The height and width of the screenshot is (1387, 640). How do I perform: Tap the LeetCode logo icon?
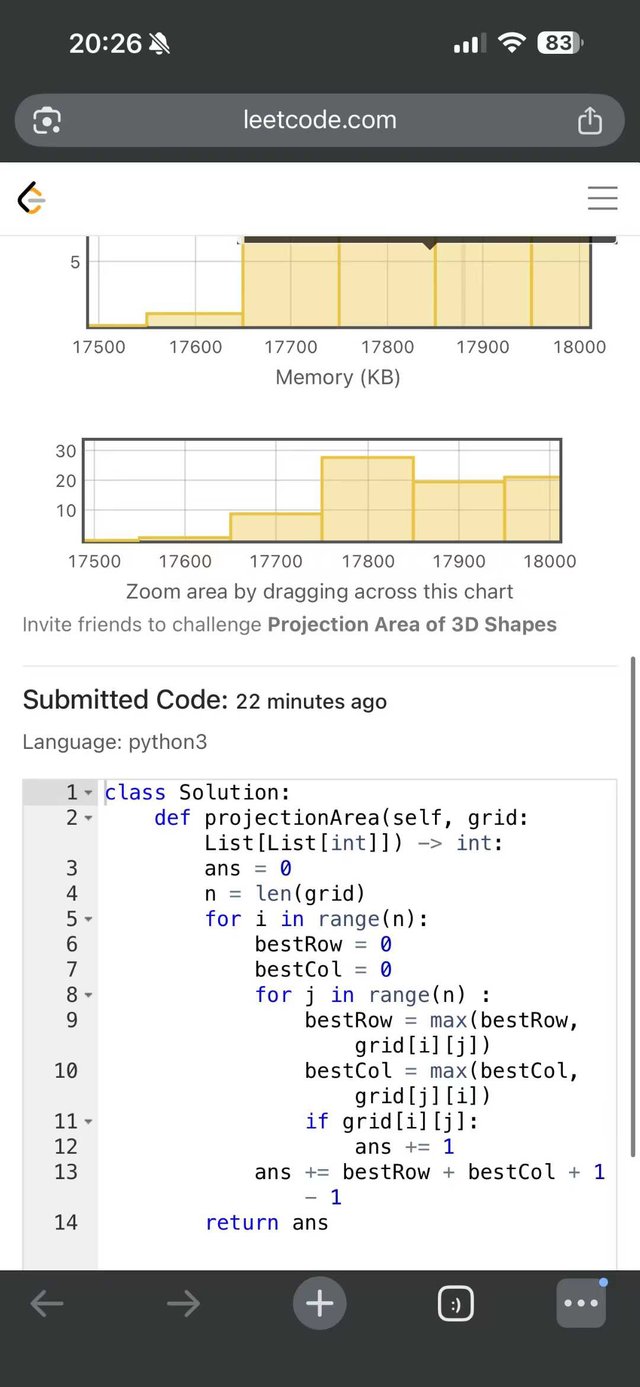[x=32, y=198]
